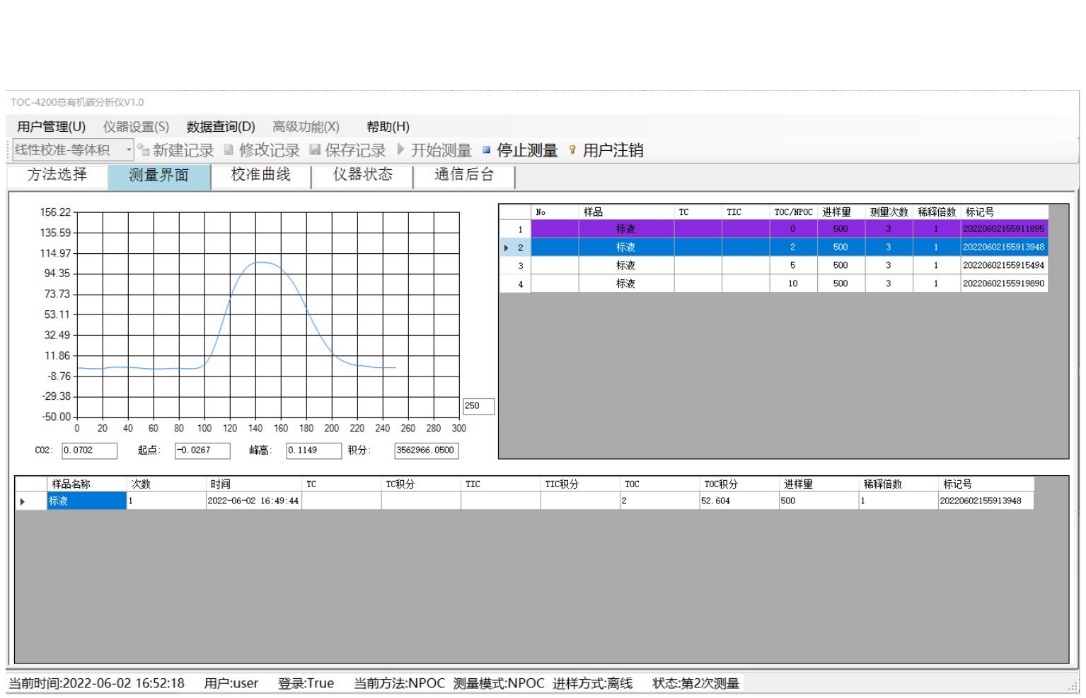Select the 标液 cell in results table
The image size is (1086, 698).
[x=87, y=501]
